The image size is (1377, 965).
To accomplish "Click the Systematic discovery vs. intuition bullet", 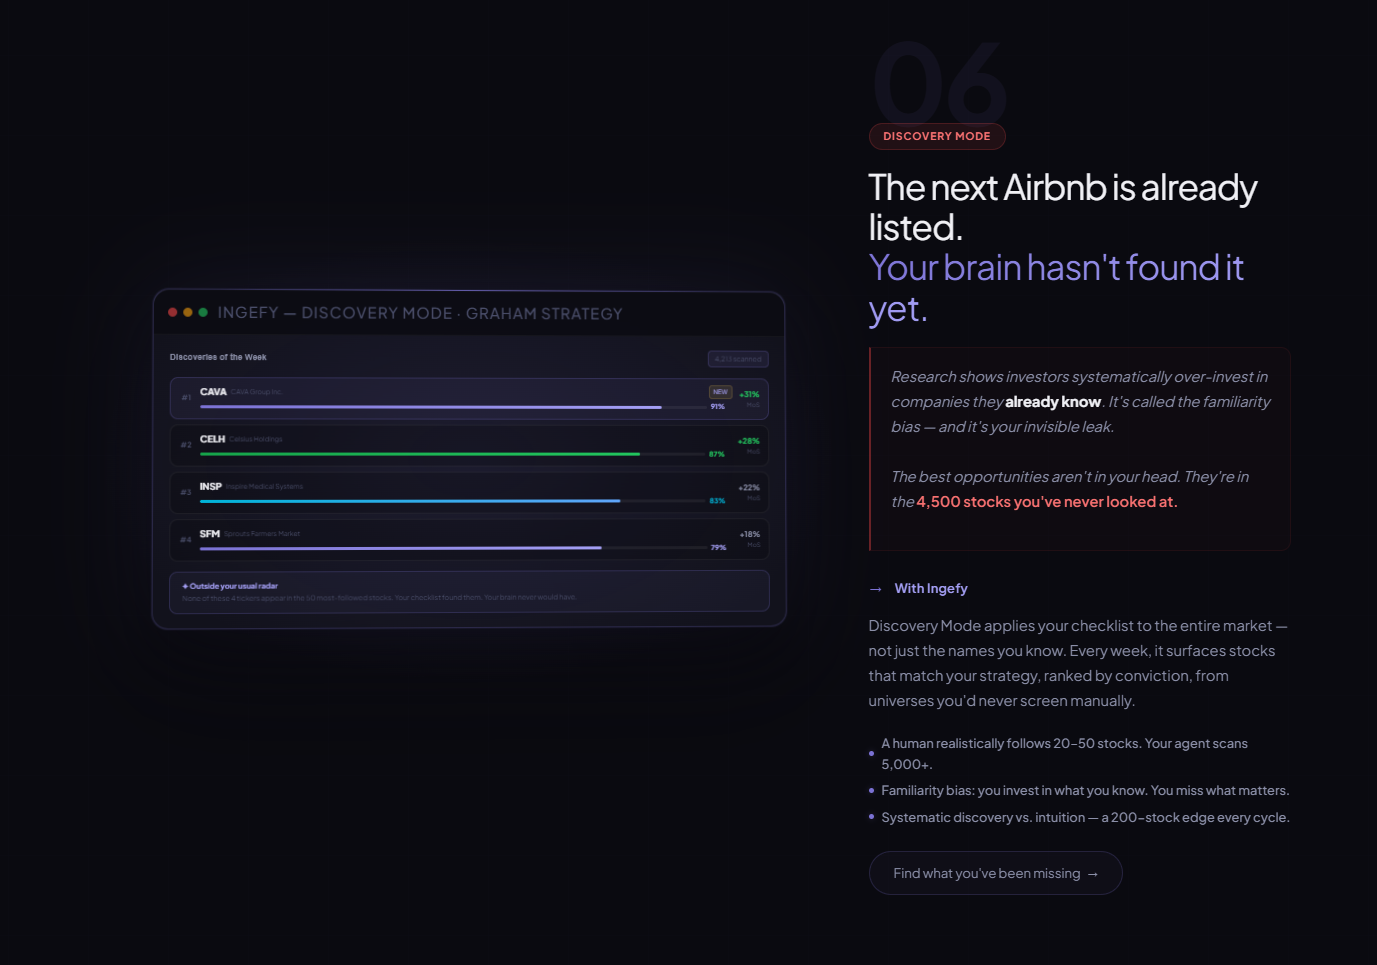I will [1079, 818].
